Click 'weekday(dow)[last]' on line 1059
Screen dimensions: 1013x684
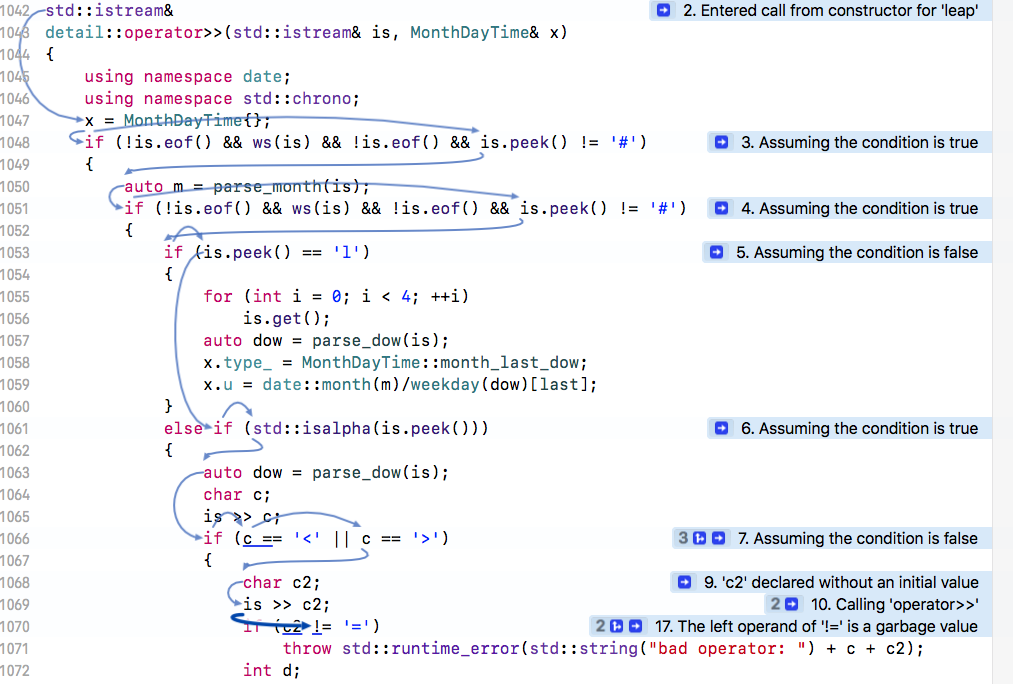(x=499, y=384)
